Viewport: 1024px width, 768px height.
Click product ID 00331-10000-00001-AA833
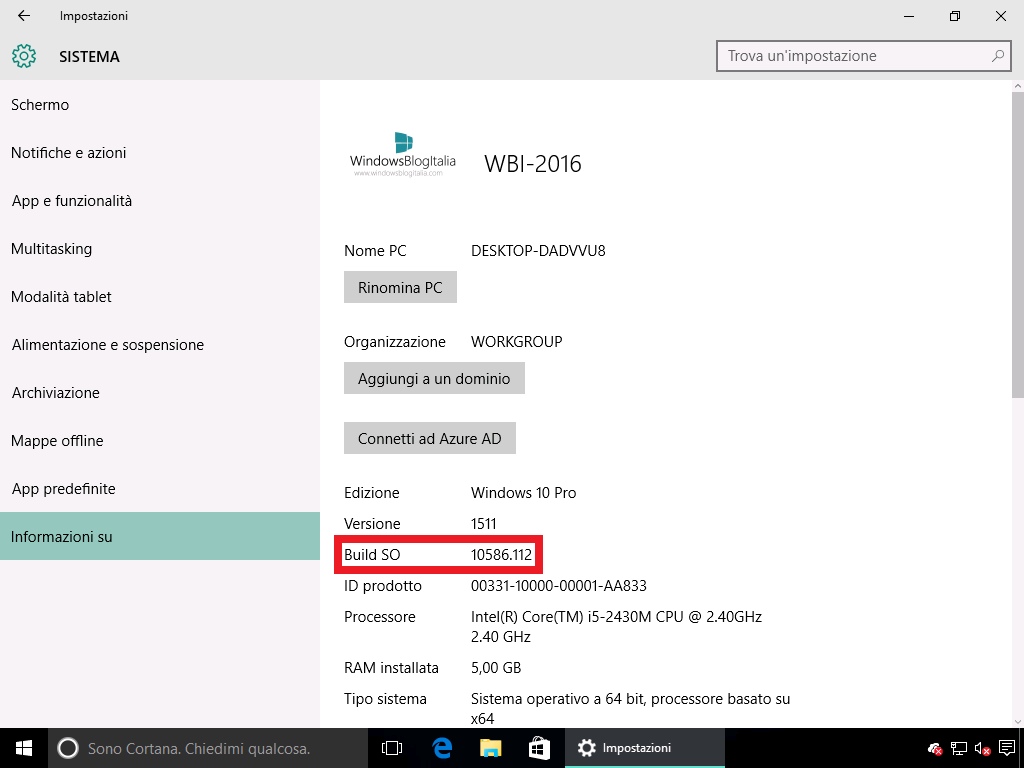coord(559,586)
